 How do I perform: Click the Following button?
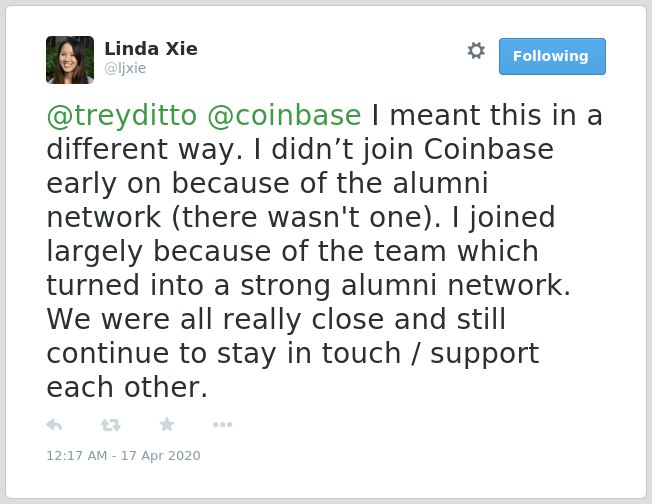[x=552, y=56]
